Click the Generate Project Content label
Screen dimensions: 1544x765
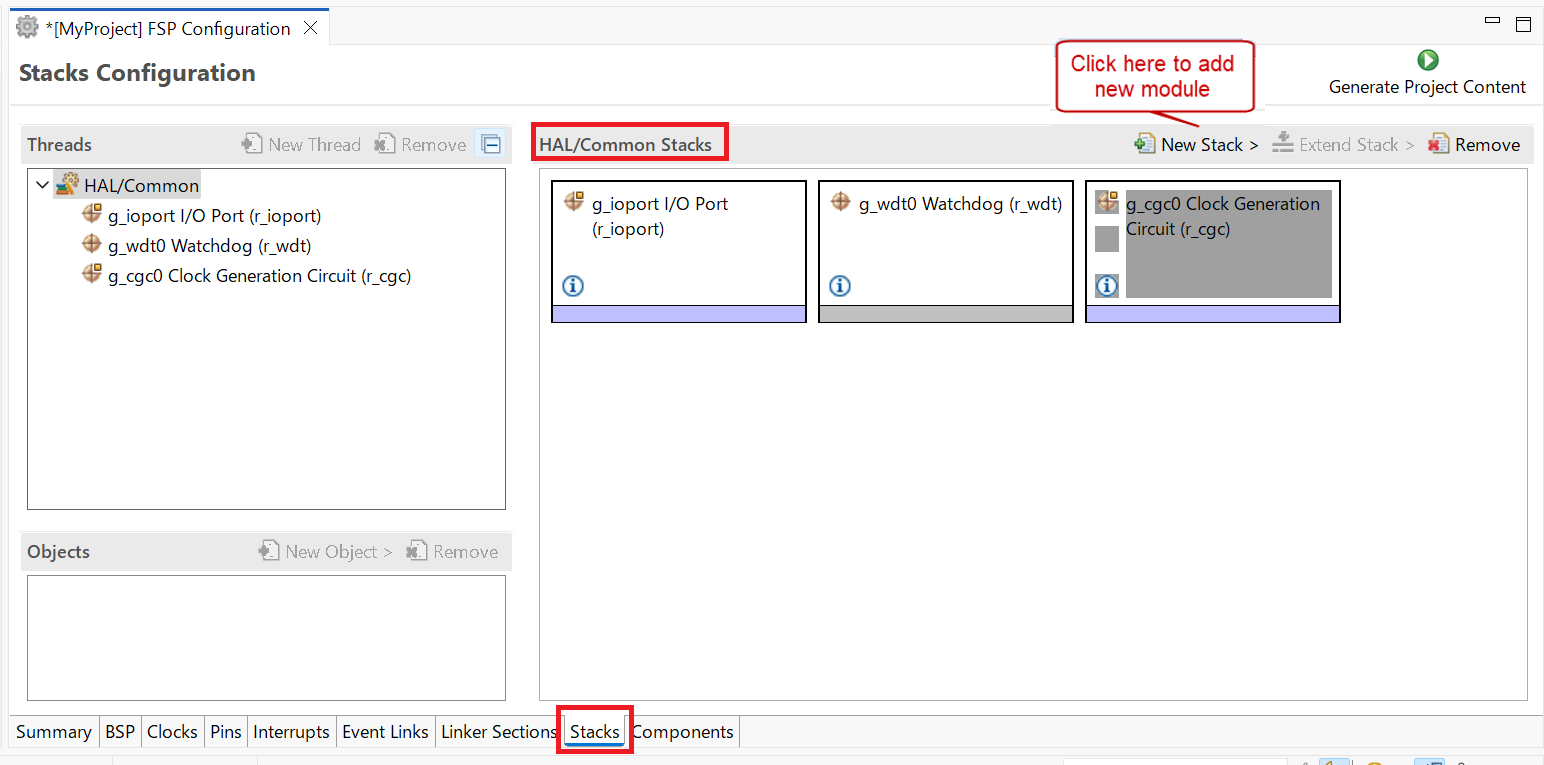[x=1427, y=87]
